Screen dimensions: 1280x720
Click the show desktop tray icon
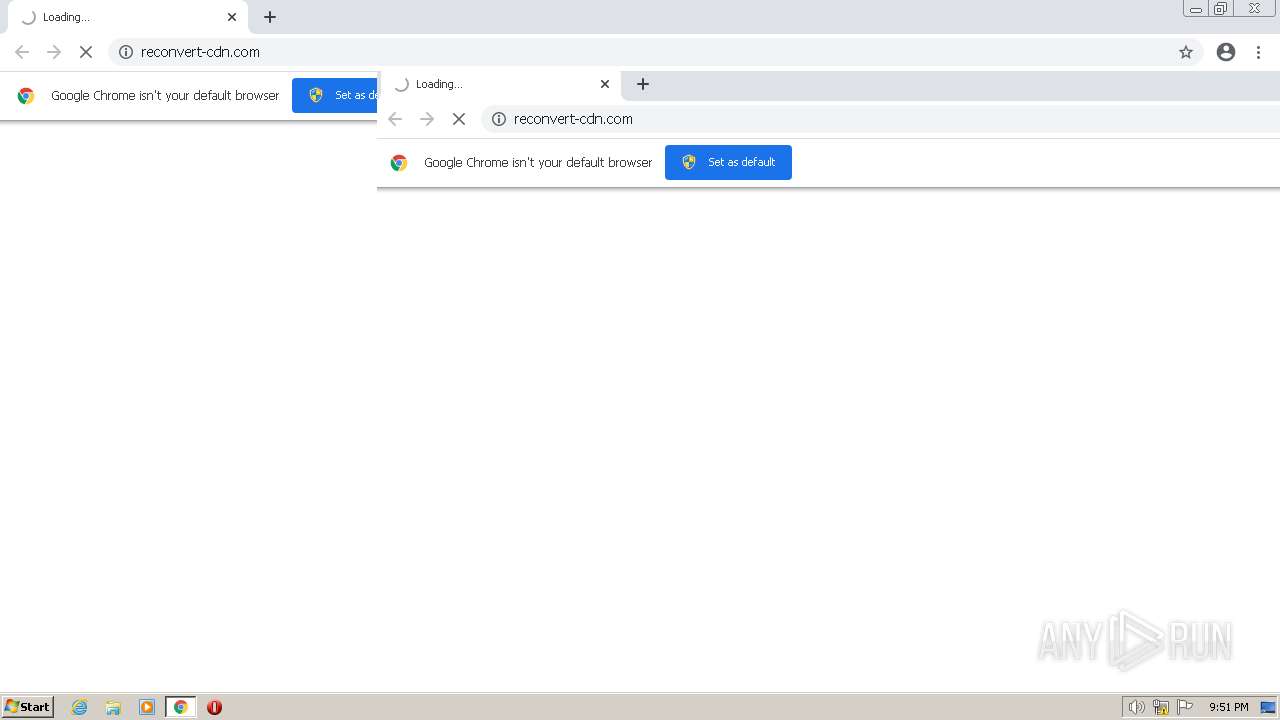click(1268, 707)
